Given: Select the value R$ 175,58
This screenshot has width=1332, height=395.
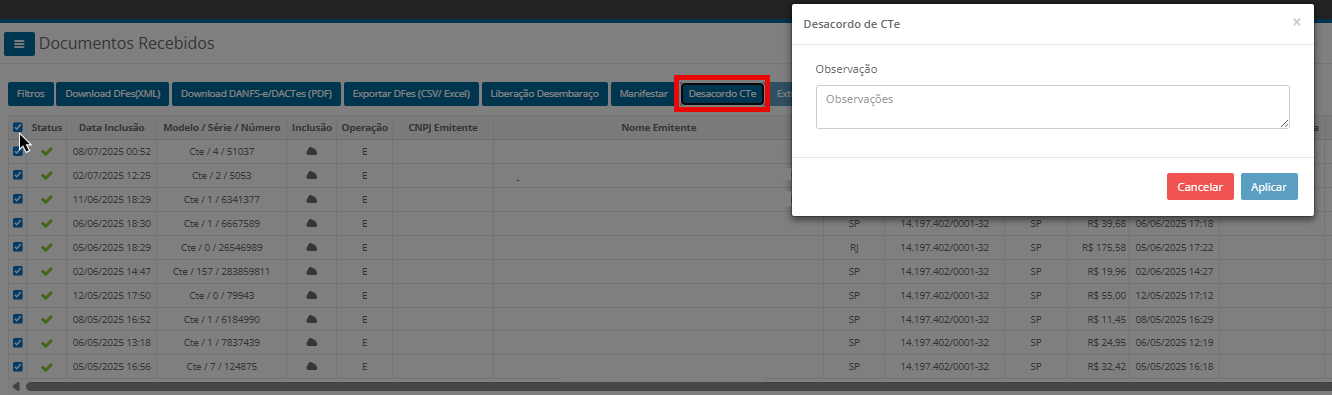Looking at the screenshot, I should click(x=1105, y=247).
